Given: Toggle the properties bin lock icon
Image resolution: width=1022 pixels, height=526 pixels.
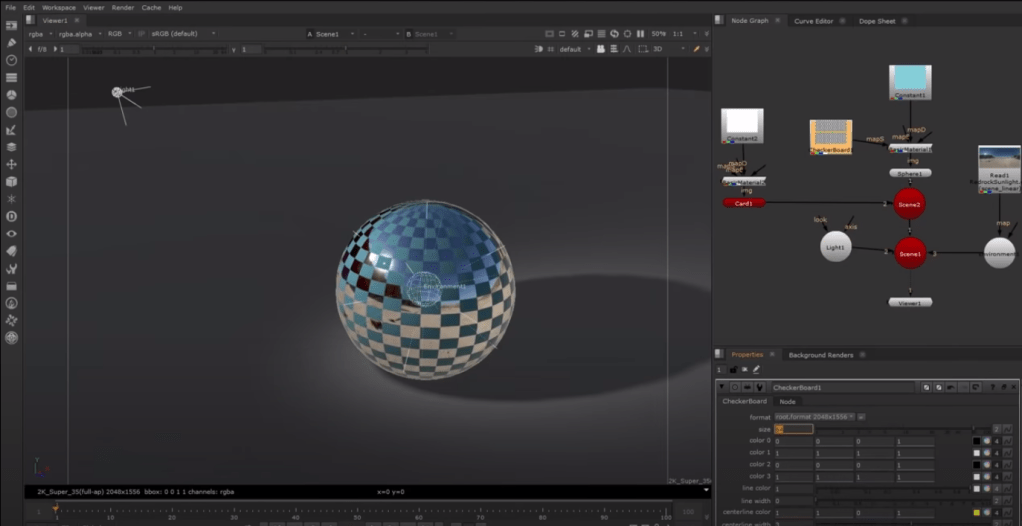Looking at the screenshot, I should click(731, 370).
